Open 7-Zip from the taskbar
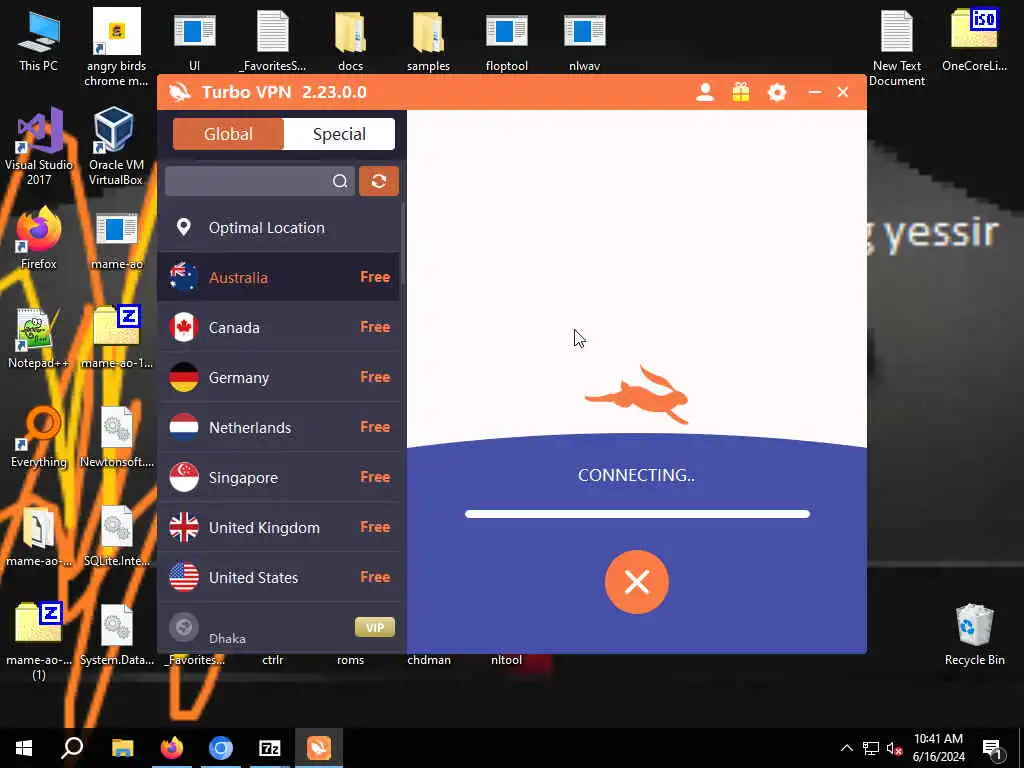The image size is (1024, 768). pos(270,748)
